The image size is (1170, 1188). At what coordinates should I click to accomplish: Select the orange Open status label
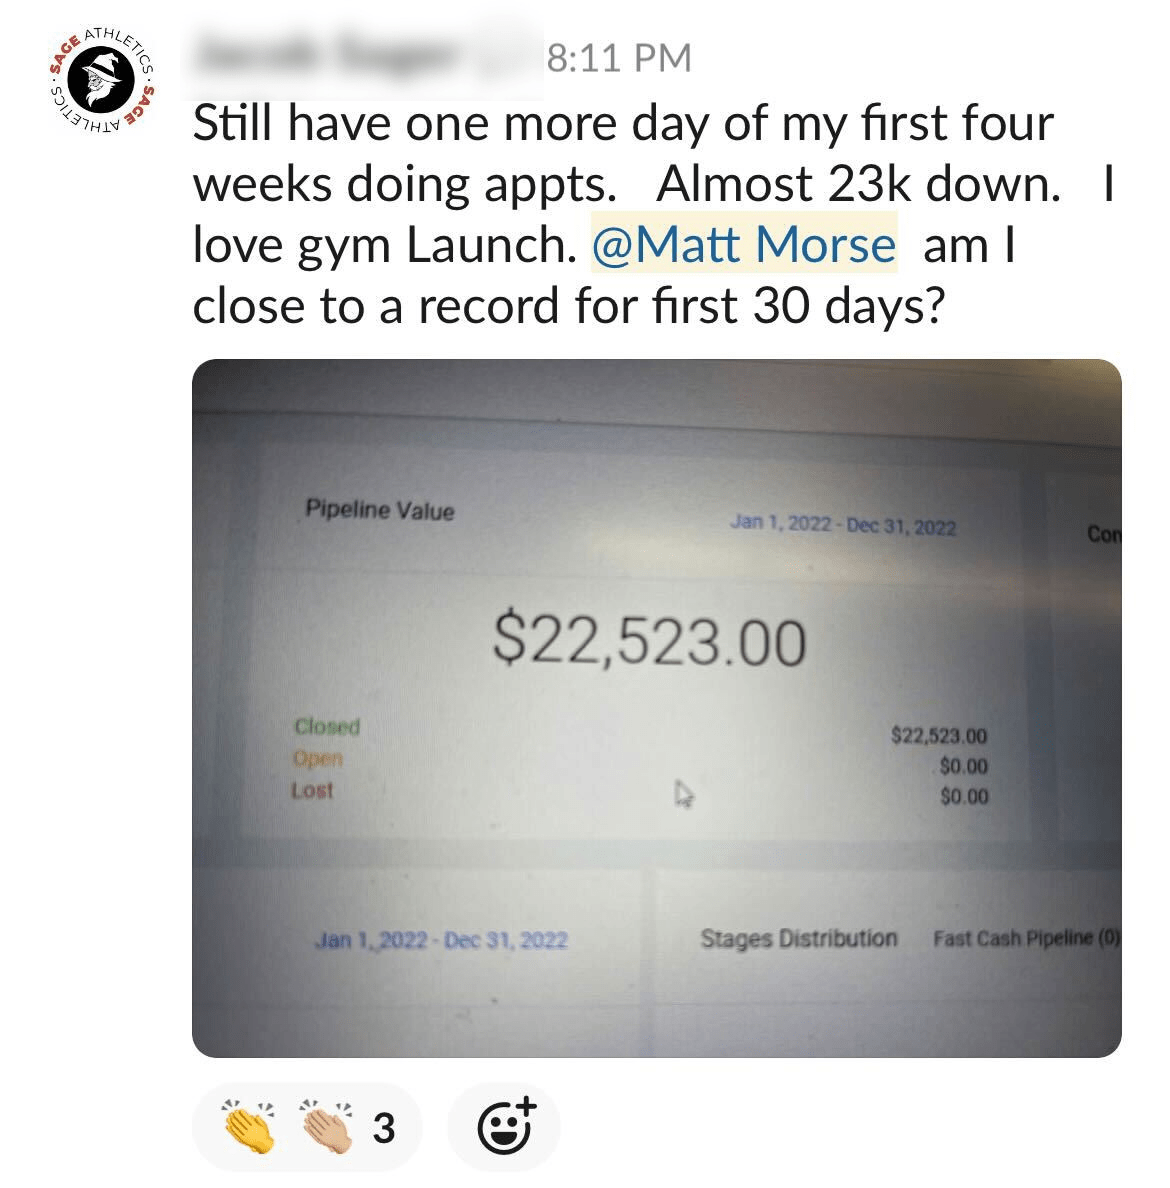click(x=318, y=759)
